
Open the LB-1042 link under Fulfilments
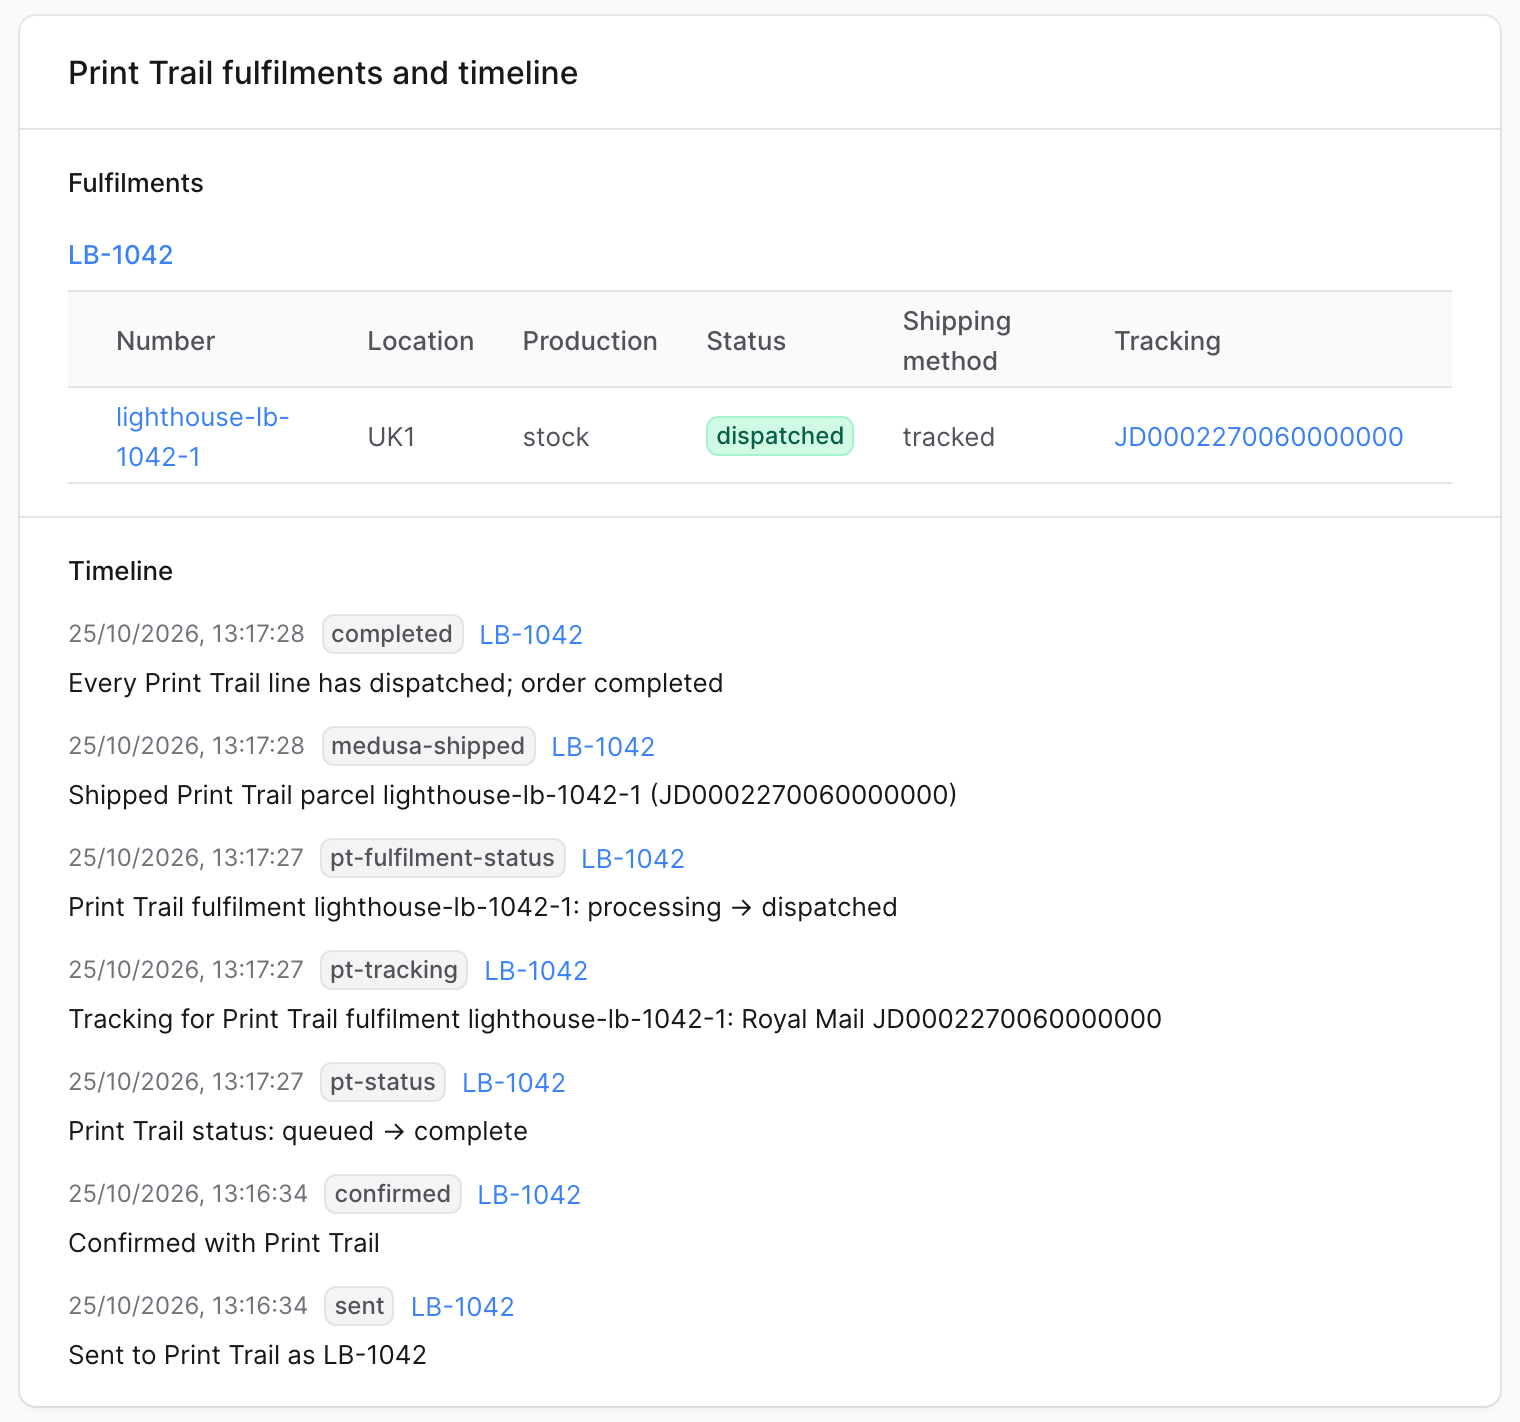[x=120, y=255]
